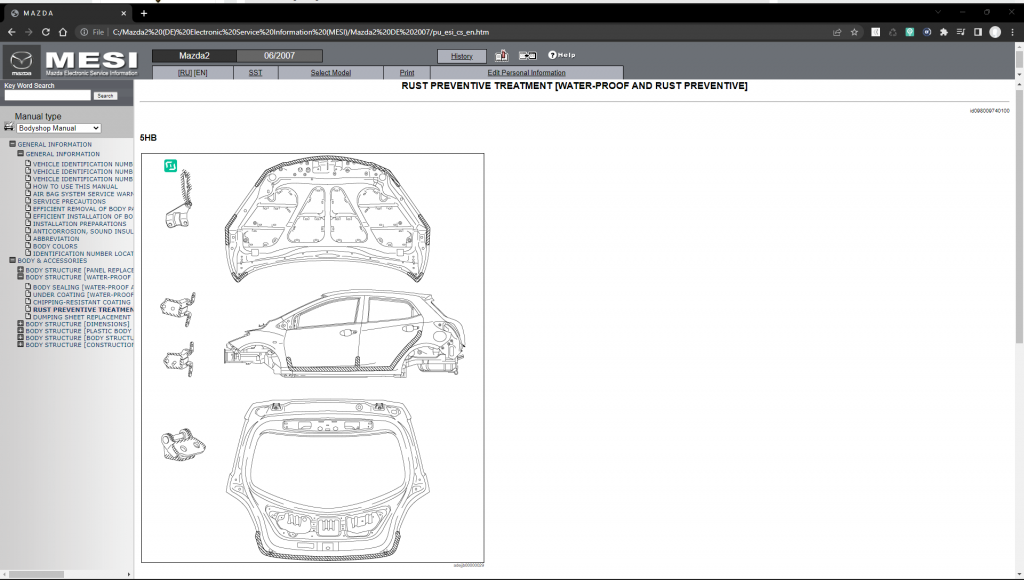Click the Mazda logo in the MESI header
The height and width of the screenshot is (580, 1024).
pyautogui.click(x=20, y=60)
